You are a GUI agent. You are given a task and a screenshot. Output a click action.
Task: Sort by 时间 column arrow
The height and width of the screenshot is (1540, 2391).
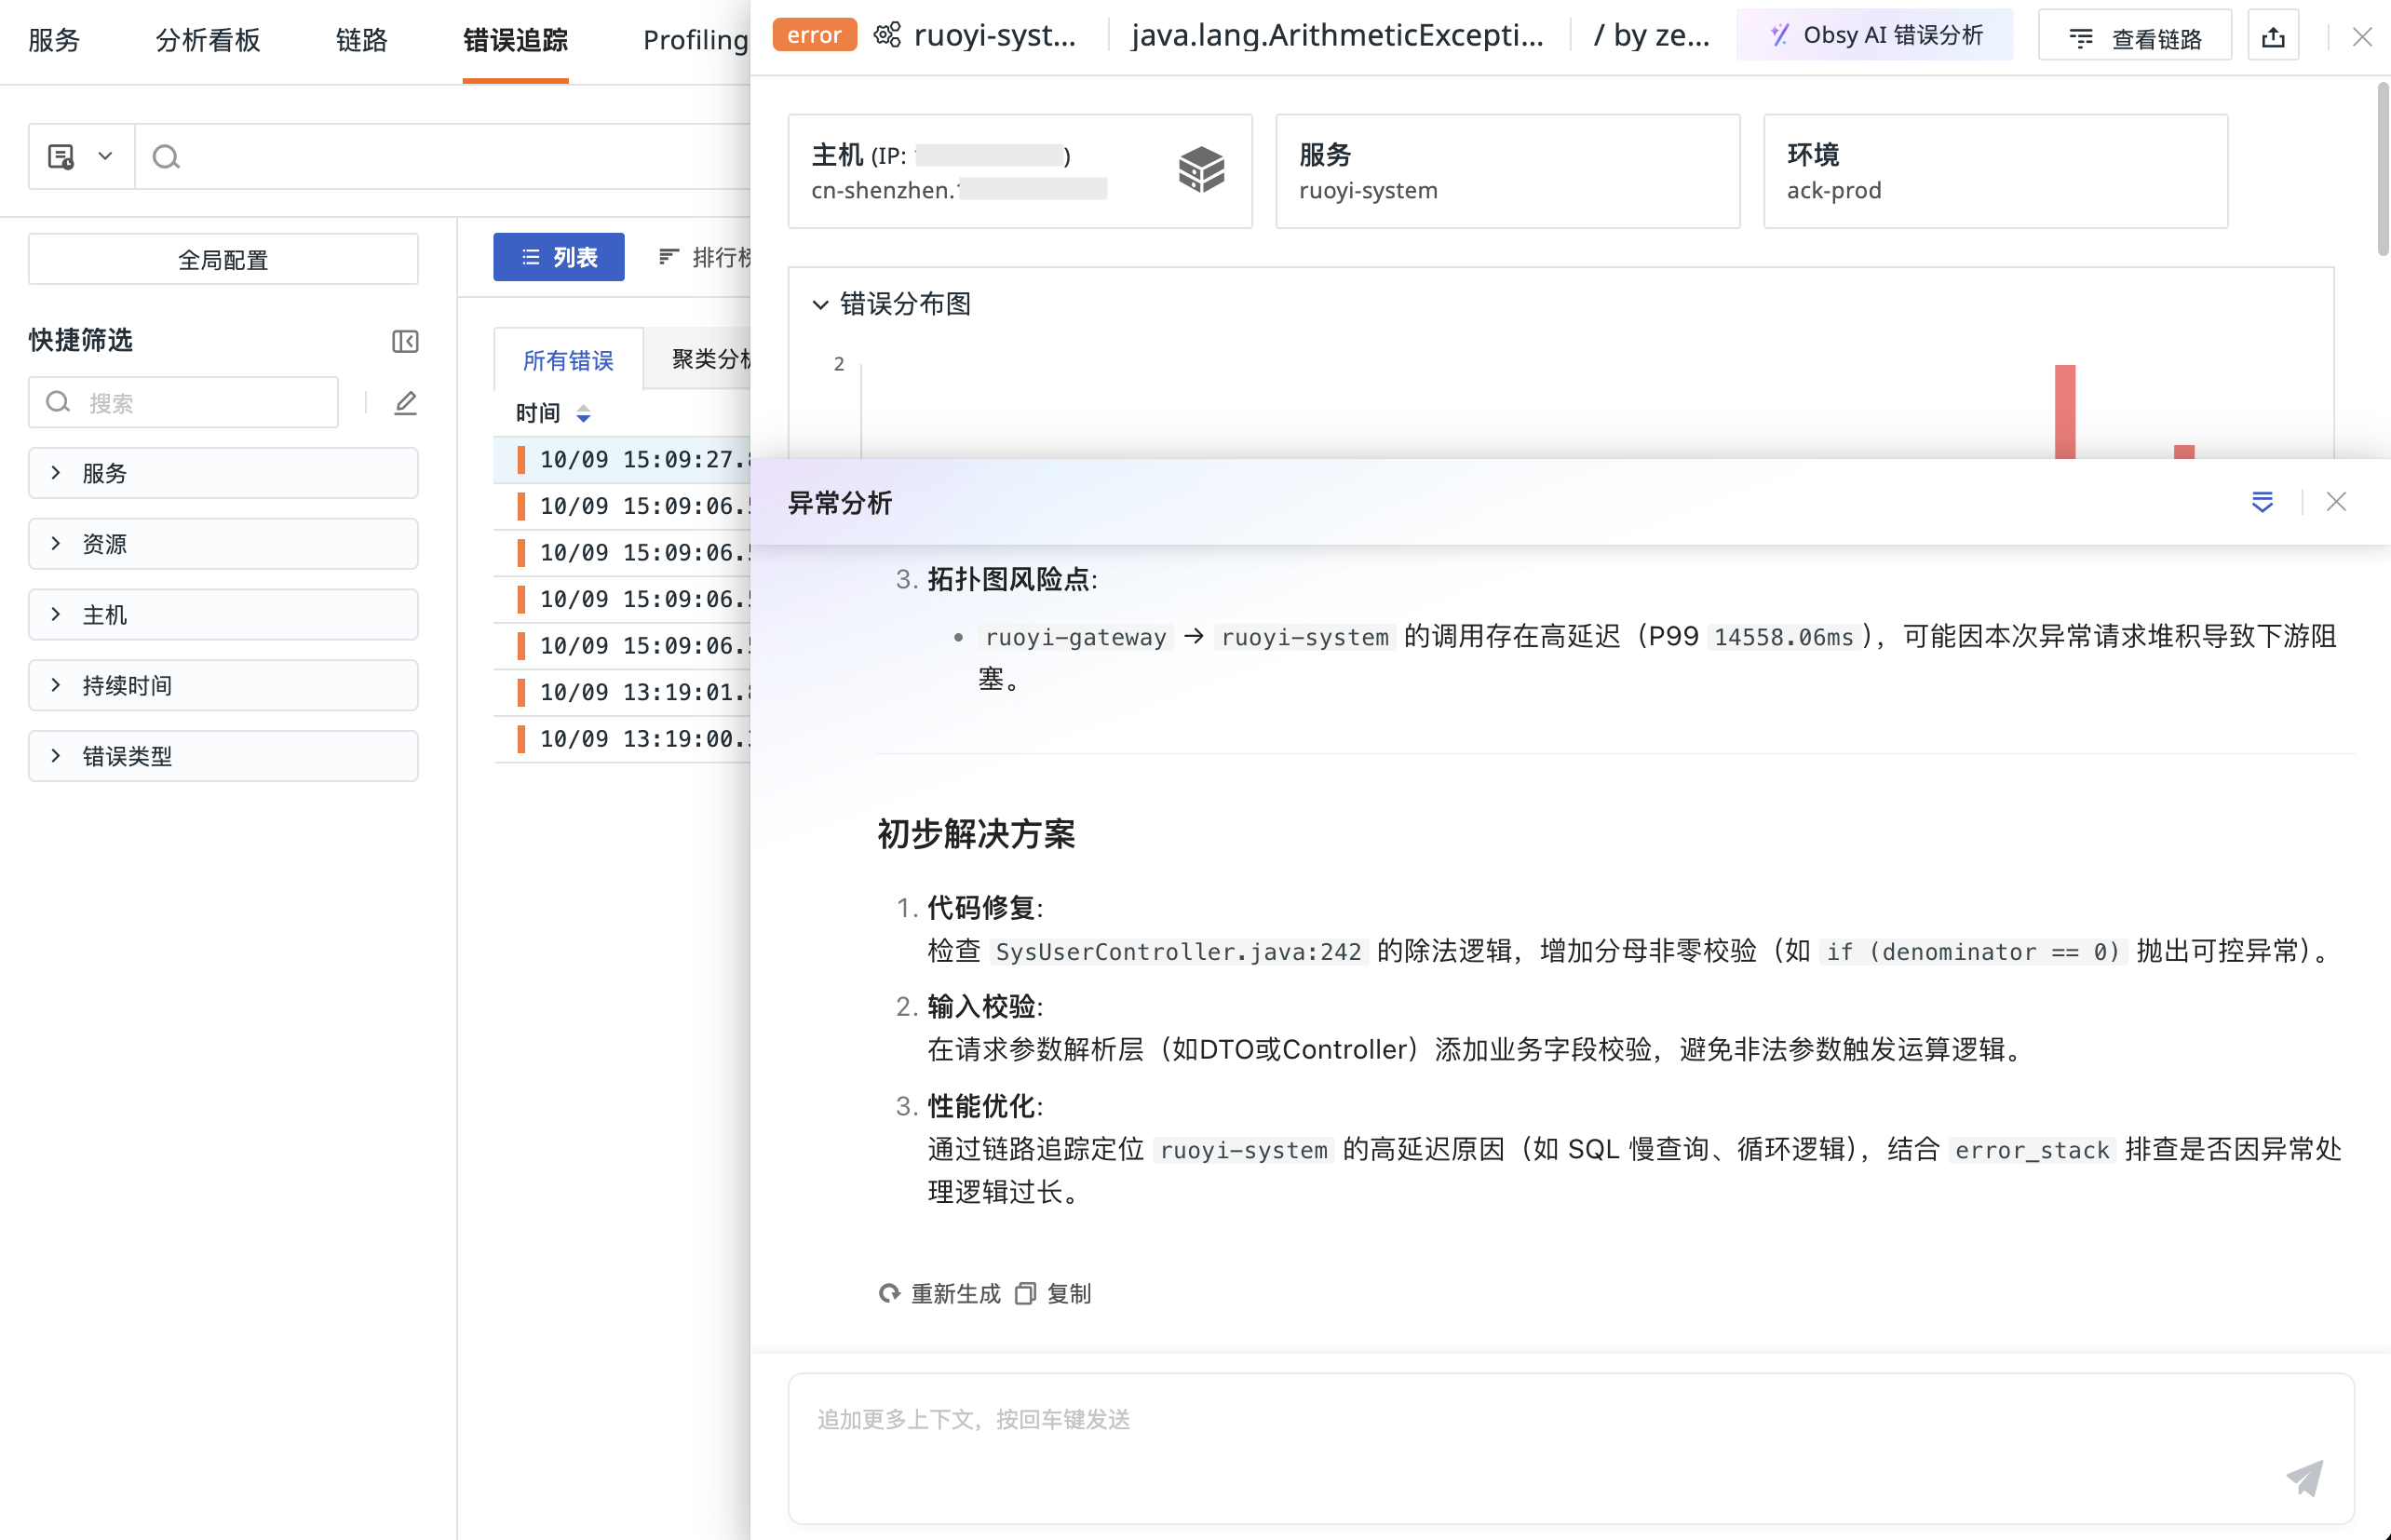tap(583, 413)
